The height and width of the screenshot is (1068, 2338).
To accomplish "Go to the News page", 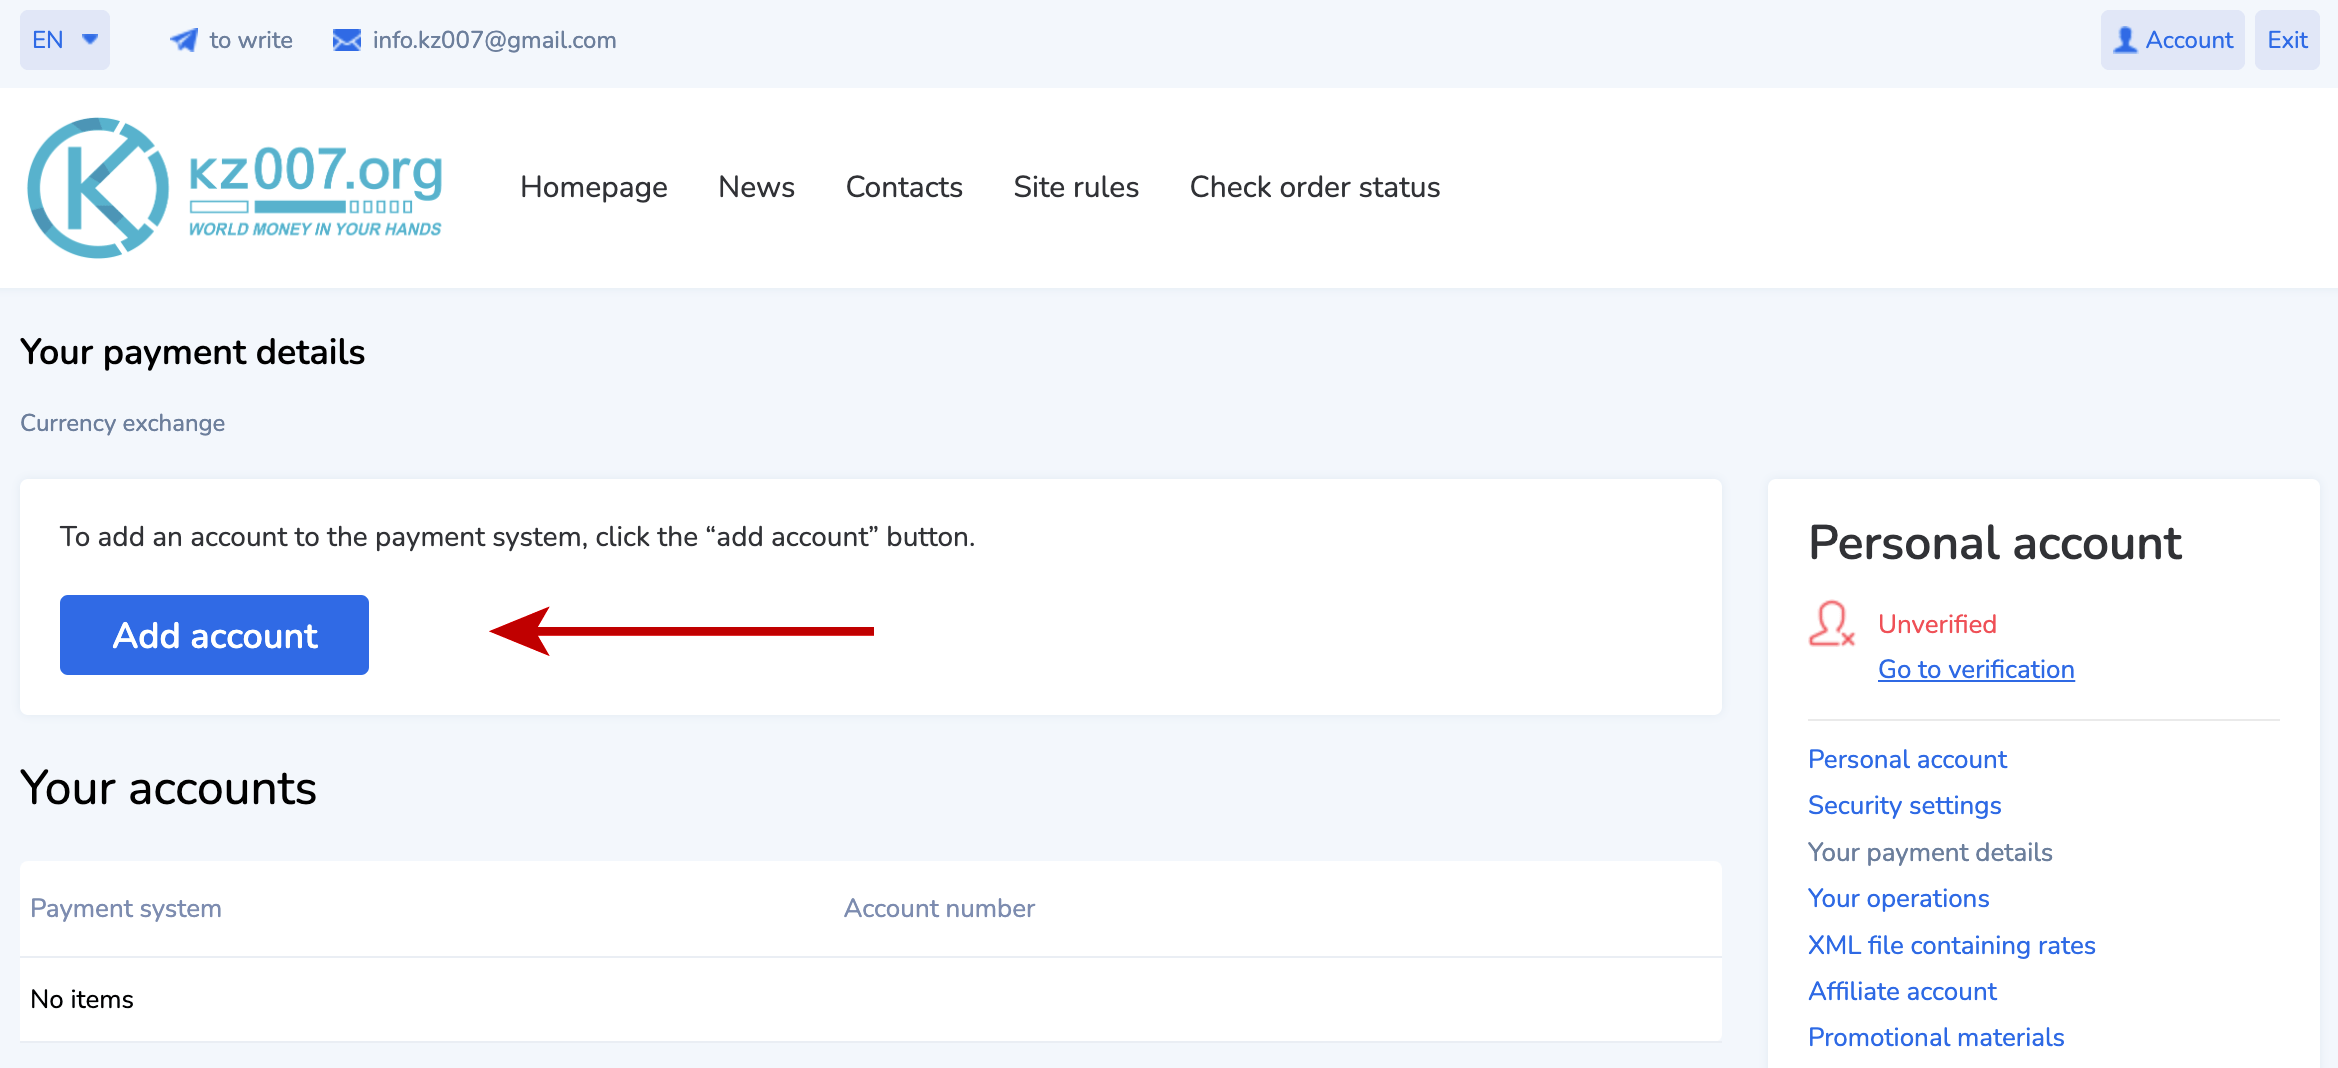I will tap(756, 187).
